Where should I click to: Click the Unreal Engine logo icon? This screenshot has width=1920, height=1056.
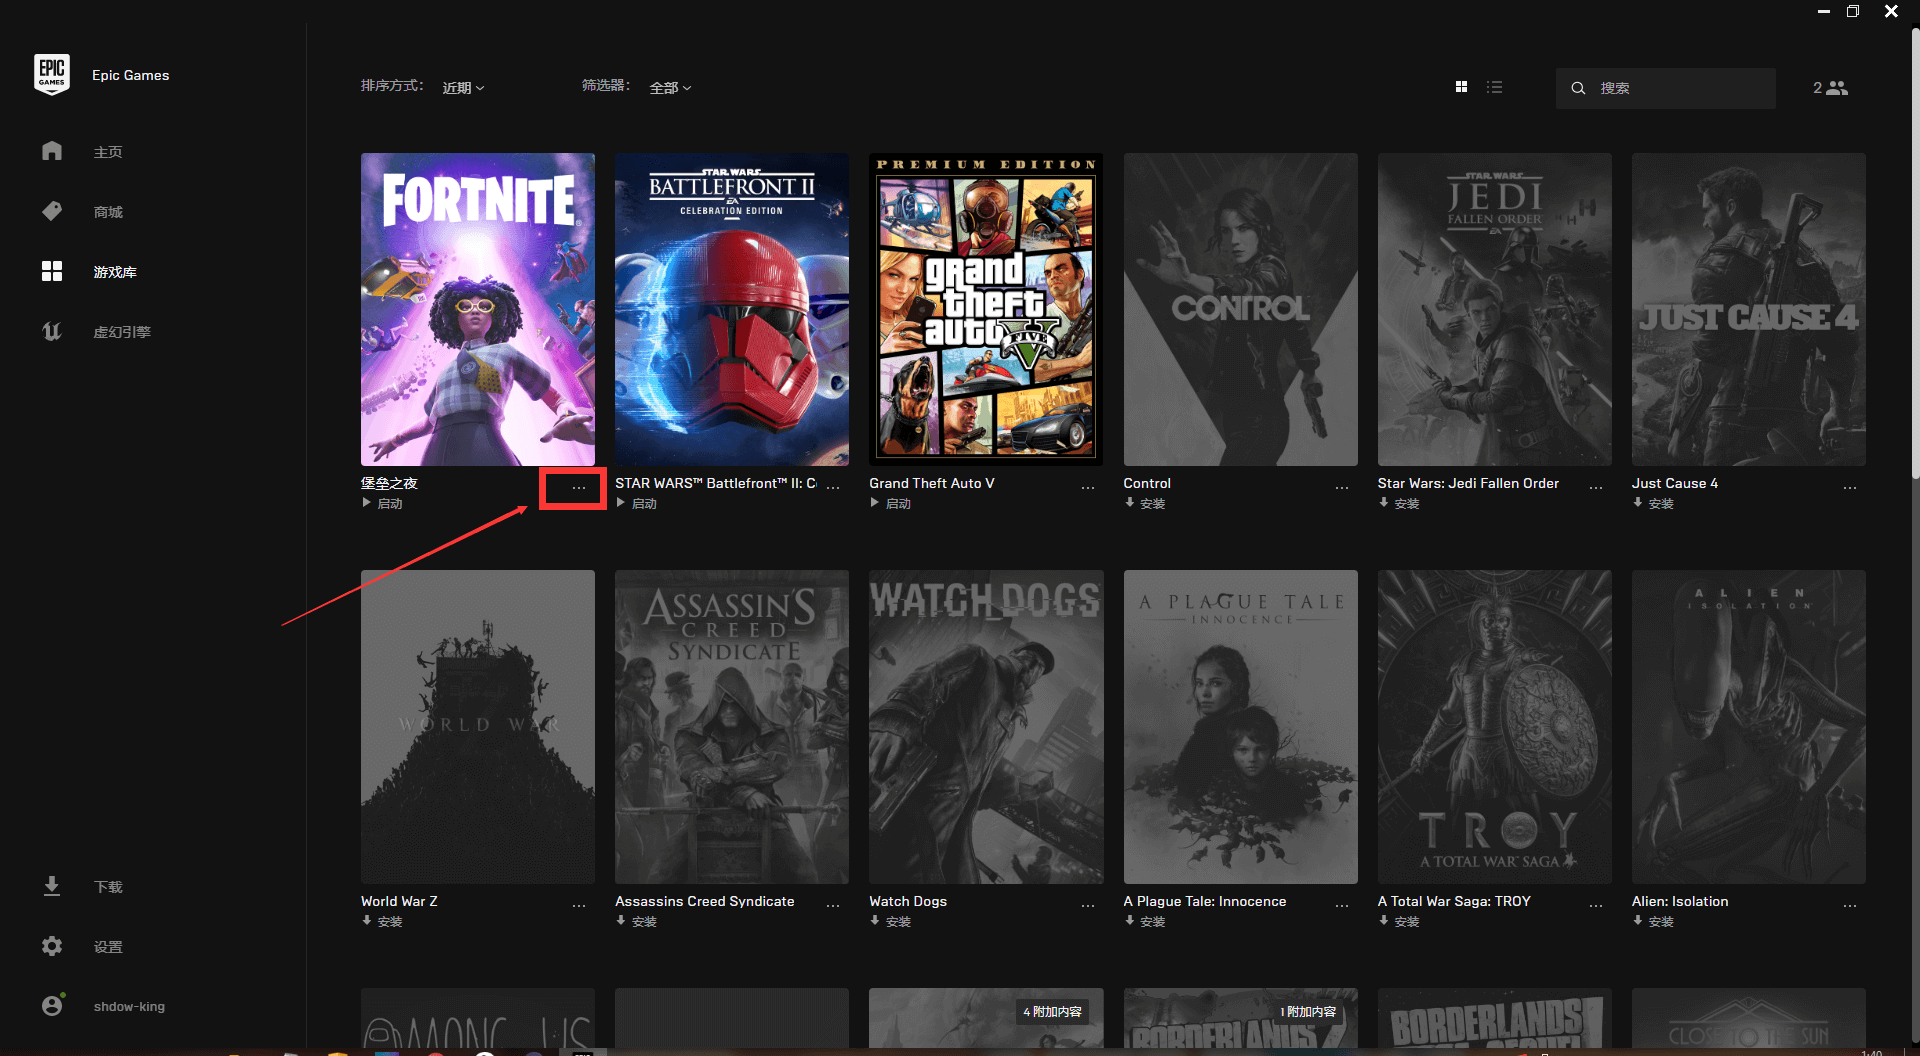coord(52,331)
